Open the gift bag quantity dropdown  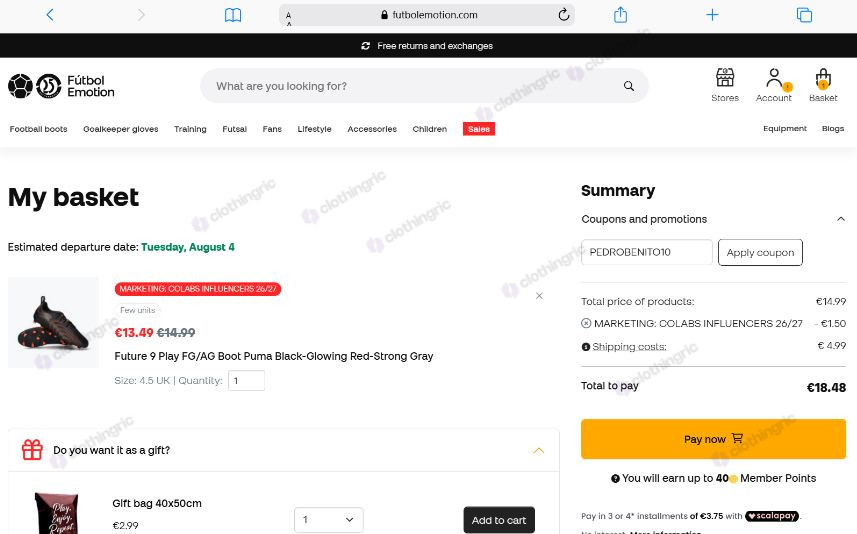point(328,520)
